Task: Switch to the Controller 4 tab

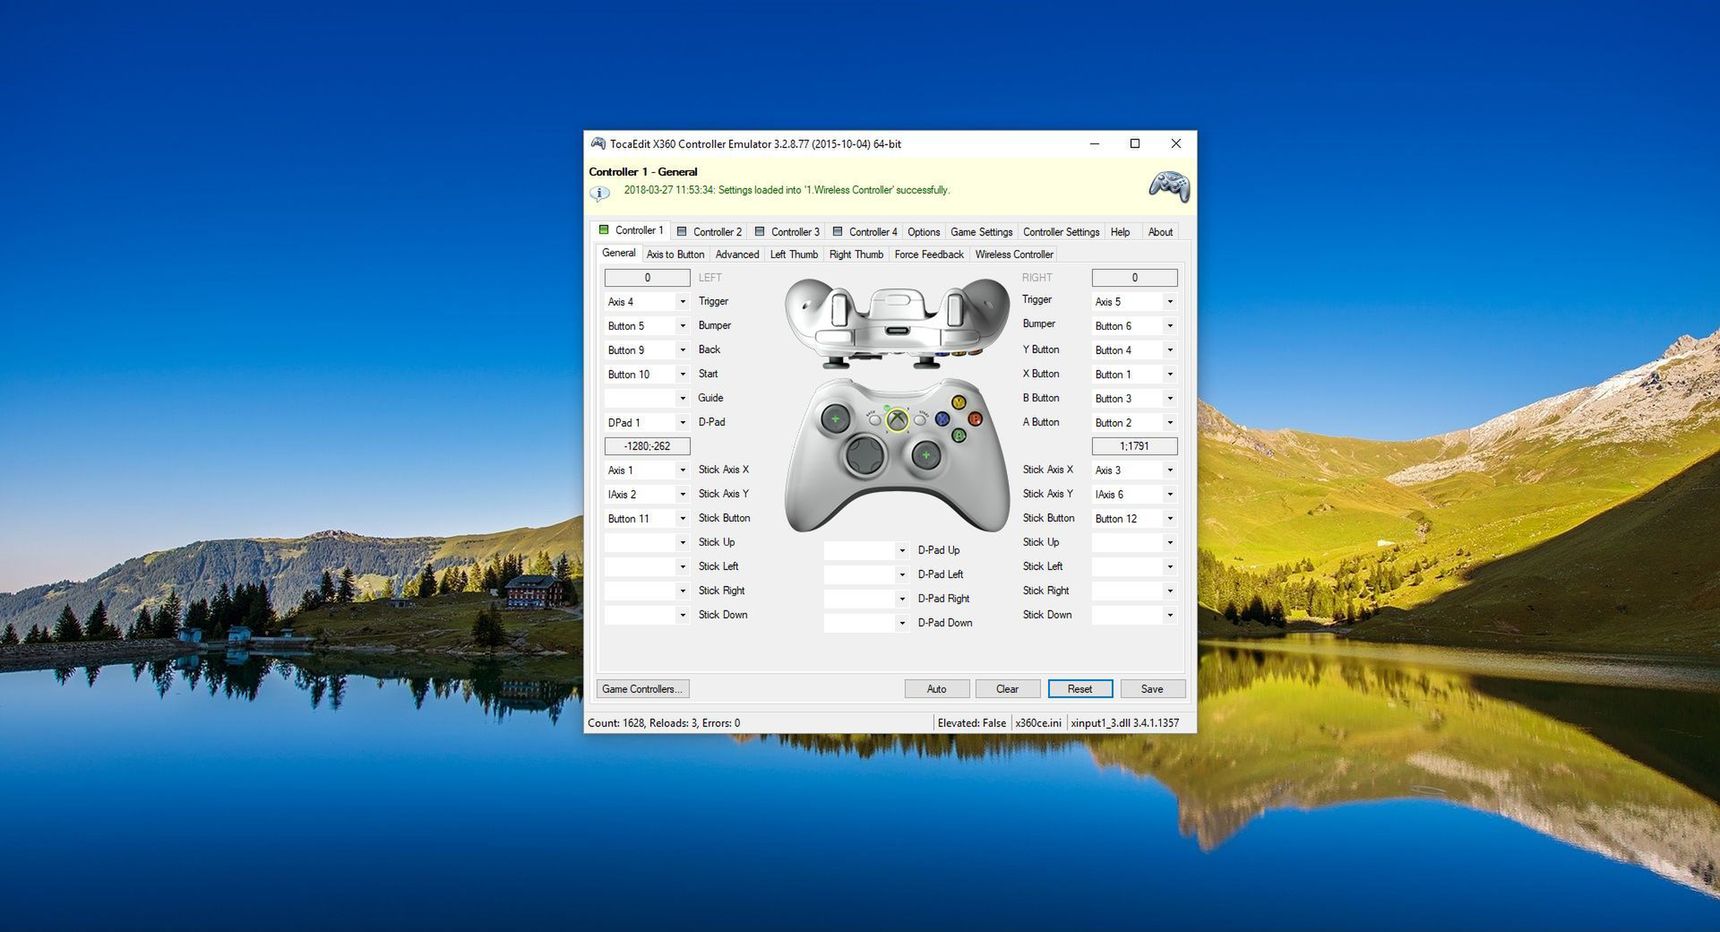Action: 865,232
